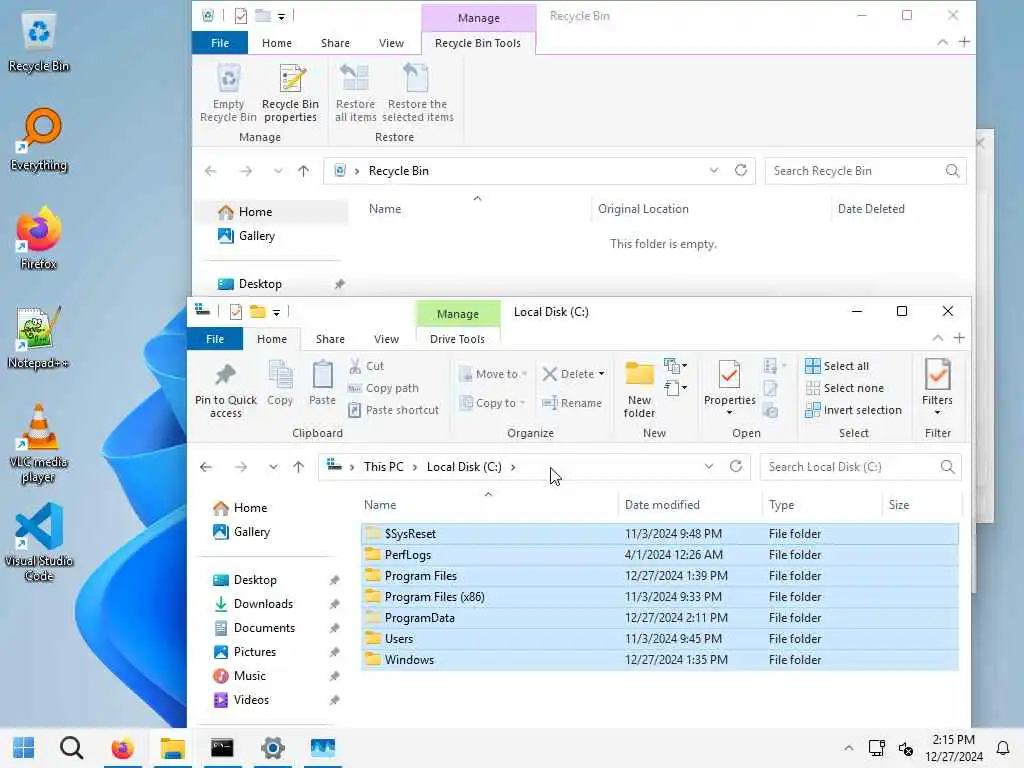Open View tab in Recycle Bin window
This screenshot has height=768, width=1024.
(391, 43)
